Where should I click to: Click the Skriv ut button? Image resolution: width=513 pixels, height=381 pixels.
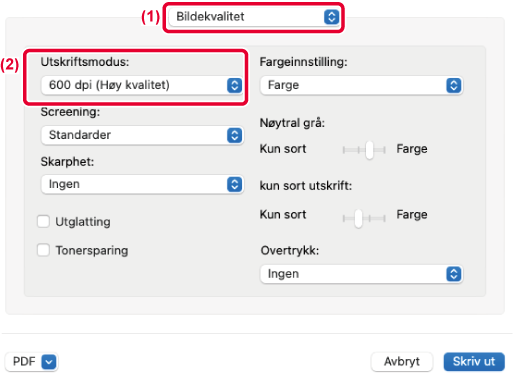[474, 362]
